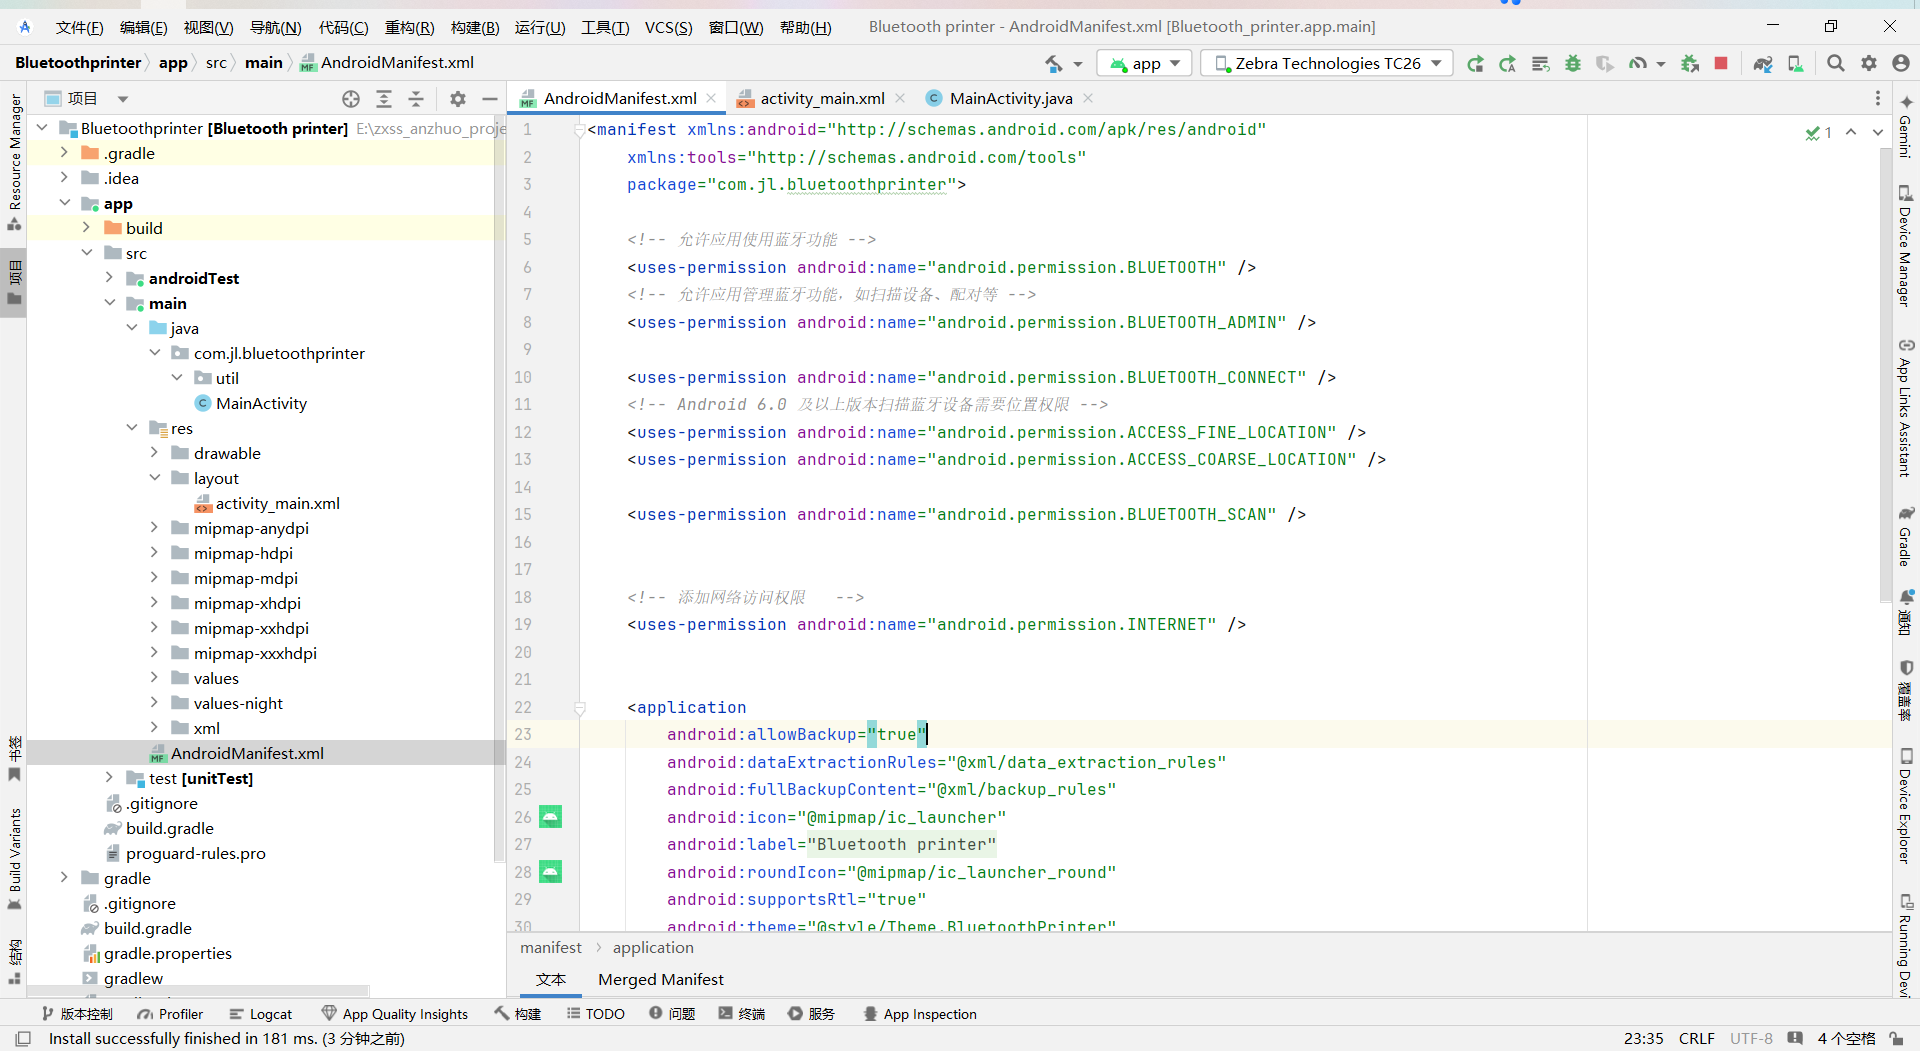Switch to MainActivity.java tab
The image size is (1920, 1051).
[1010, 98]
